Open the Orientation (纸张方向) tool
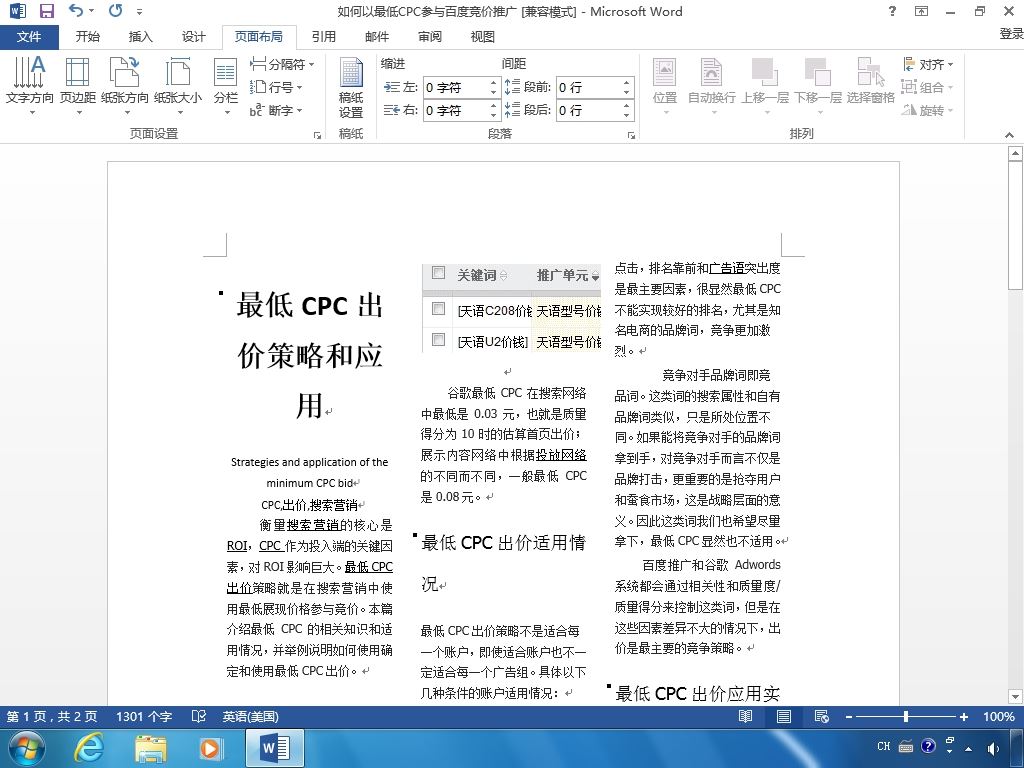 tap(125, 86)
